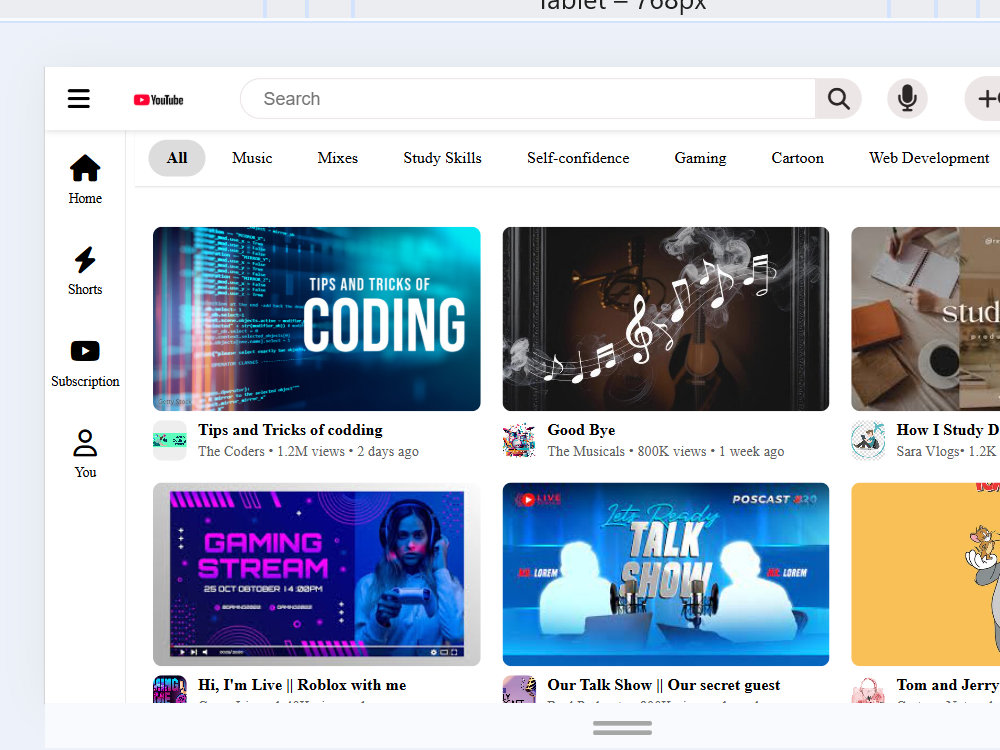1000x750 pixels.
Task: Open the You profile section
Action: click(85, 453)
